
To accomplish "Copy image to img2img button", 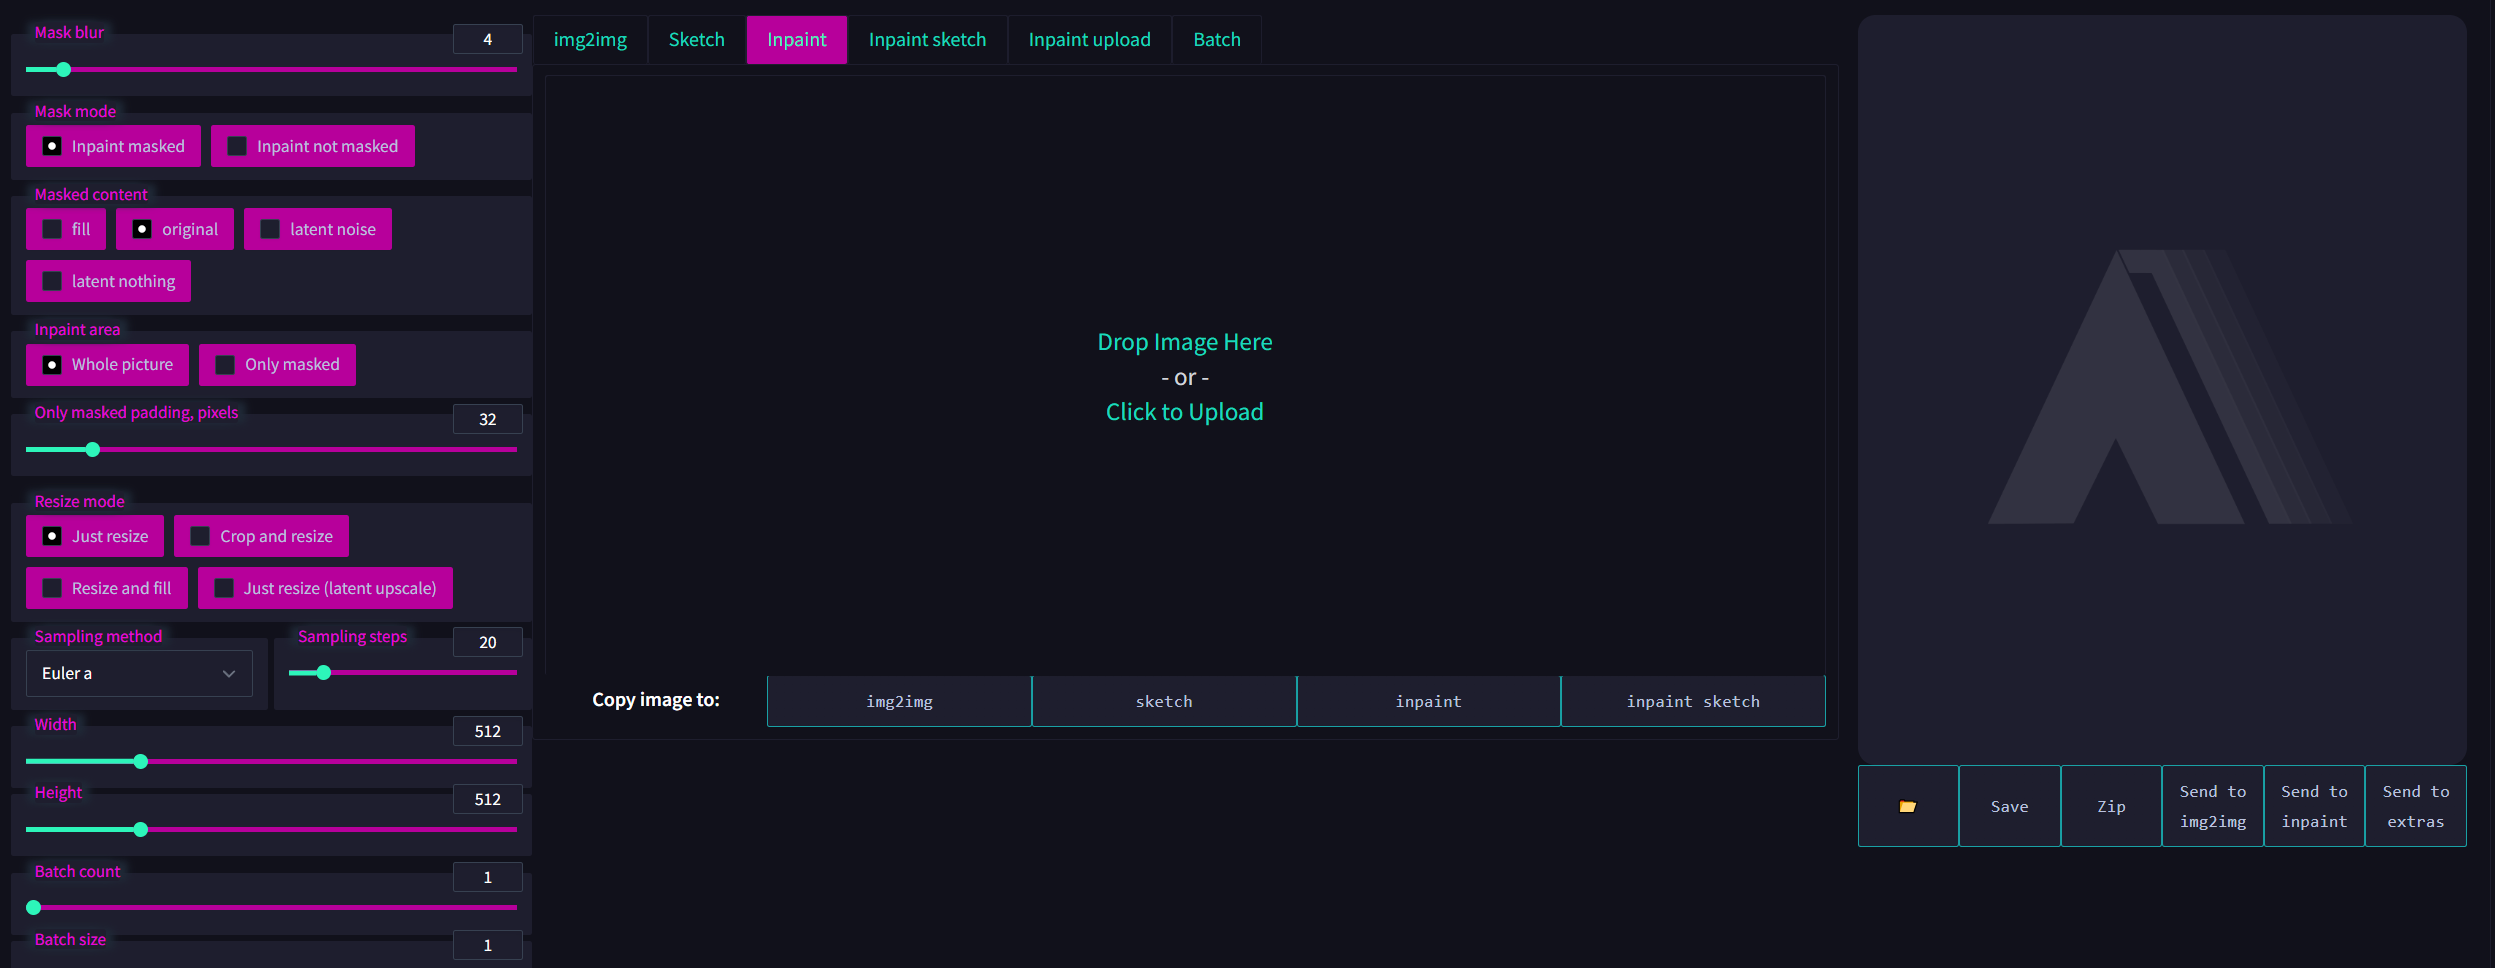I will tap(899, 701).
